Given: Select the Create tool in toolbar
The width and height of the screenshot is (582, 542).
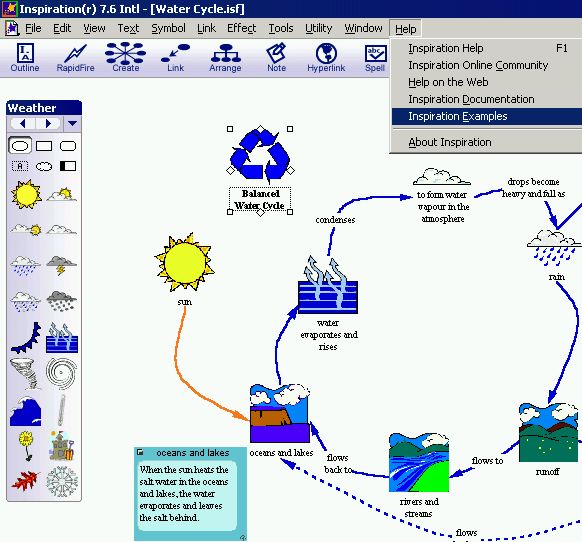Looking at the screenshot, I should (125, 57).
